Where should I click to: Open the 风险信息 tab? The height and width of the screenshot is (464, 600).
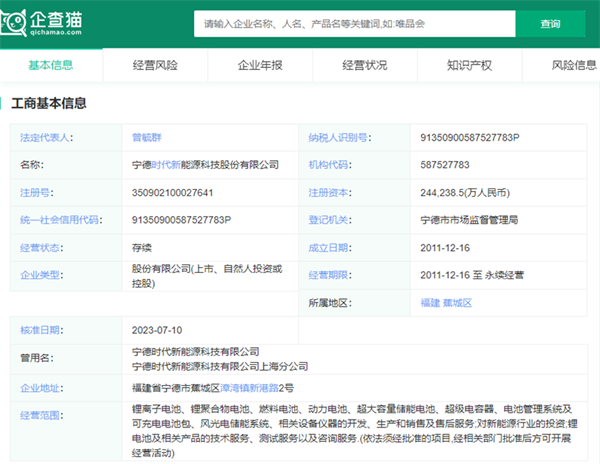point(573,65)
